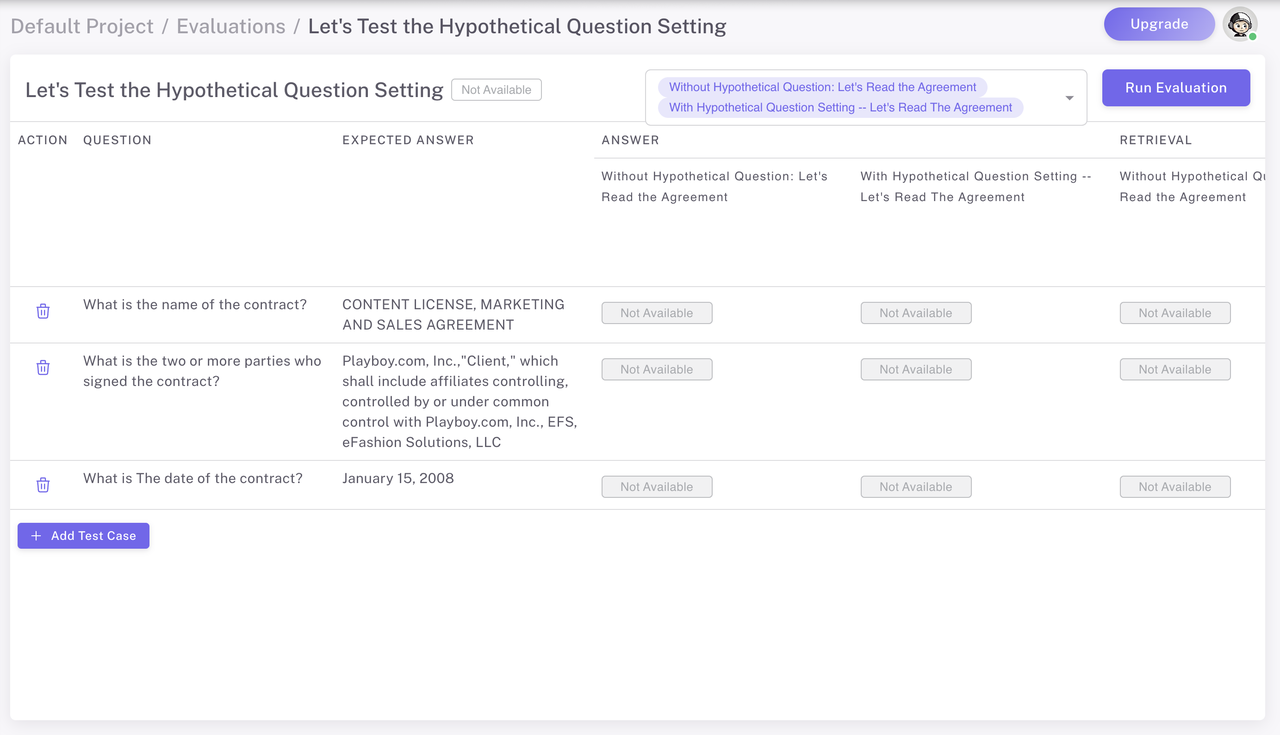Click first-row Not Available answer under Without Hypothetical
The image size is (1280, 735).
pyautogui.click(x=656, y=313)
